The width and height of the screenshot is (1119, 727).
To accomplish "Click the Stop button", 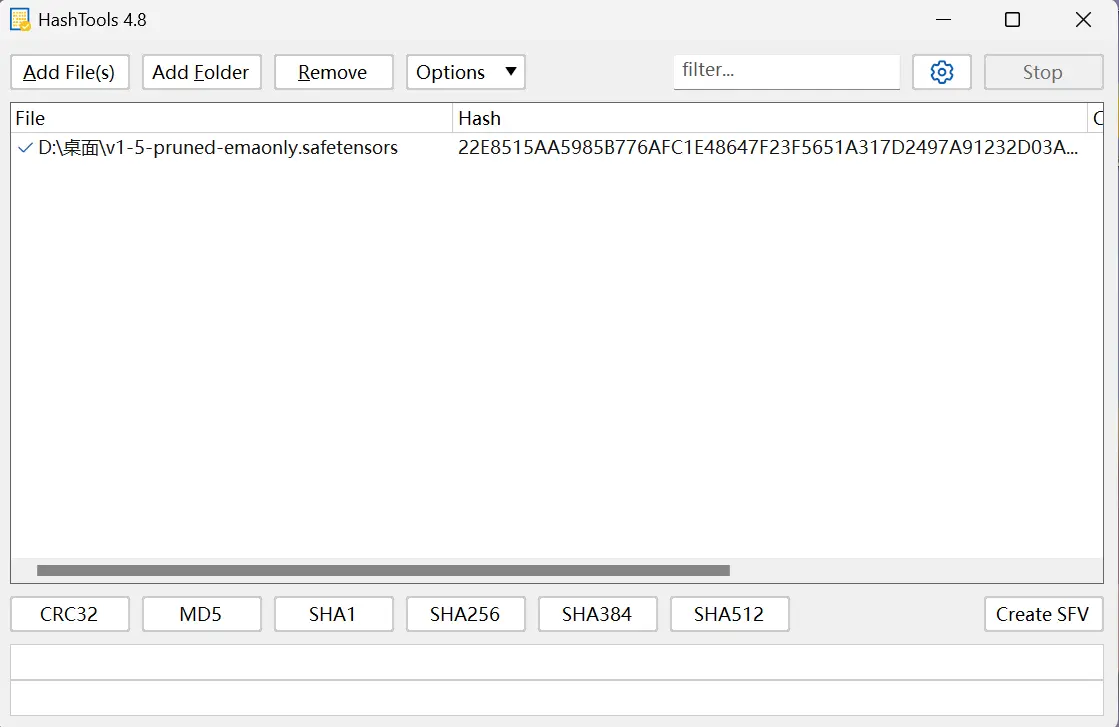I will pyautogui.click(x=1042, y=72).
